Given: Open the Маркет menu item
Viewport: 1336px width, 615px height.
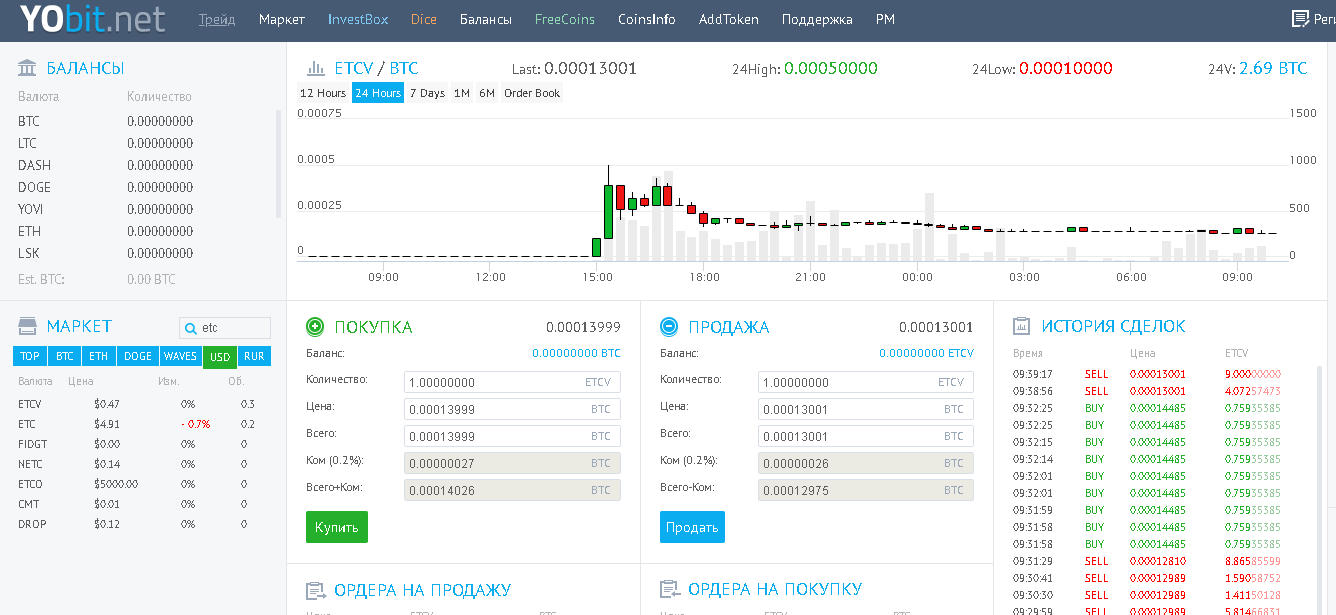Looking at the screenshot, I should [x=282, y=19].
